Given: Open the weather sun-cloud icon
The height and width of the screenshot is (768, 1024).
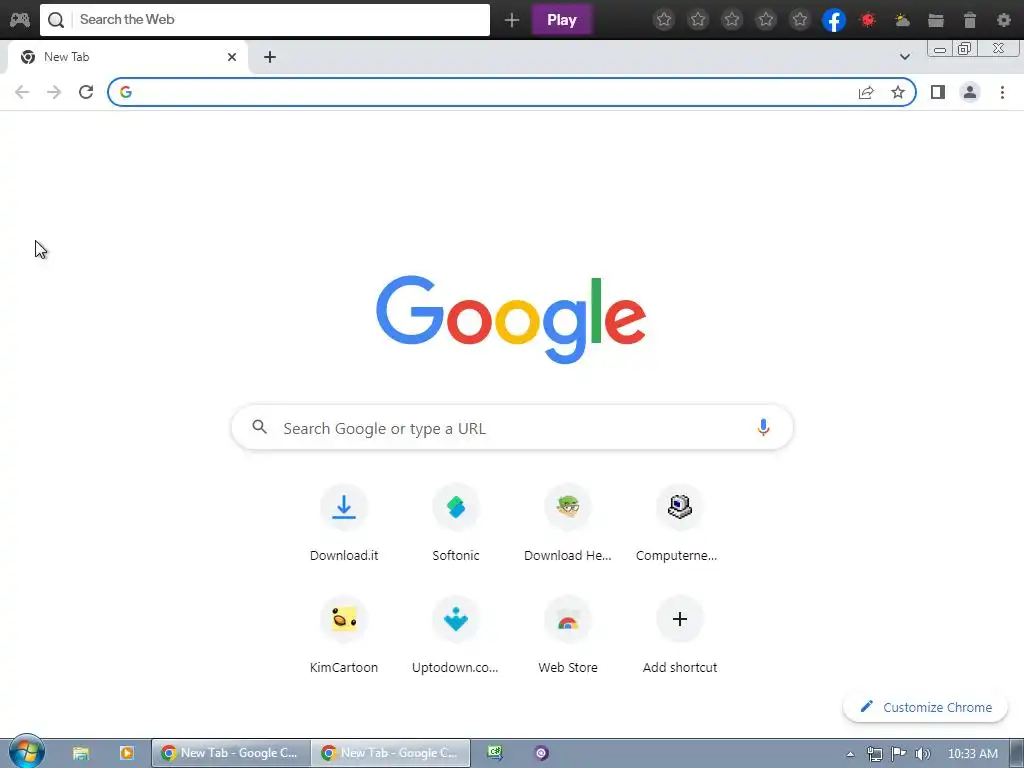Looking at the screenshot, I should 902,20.
